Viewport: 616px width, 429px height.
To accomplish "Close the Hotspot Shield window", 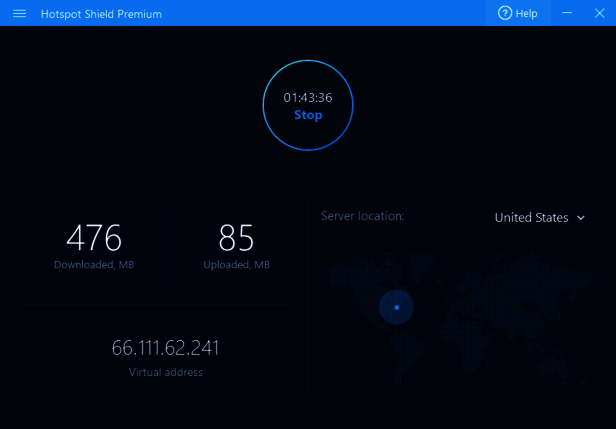I will (597, 13).
